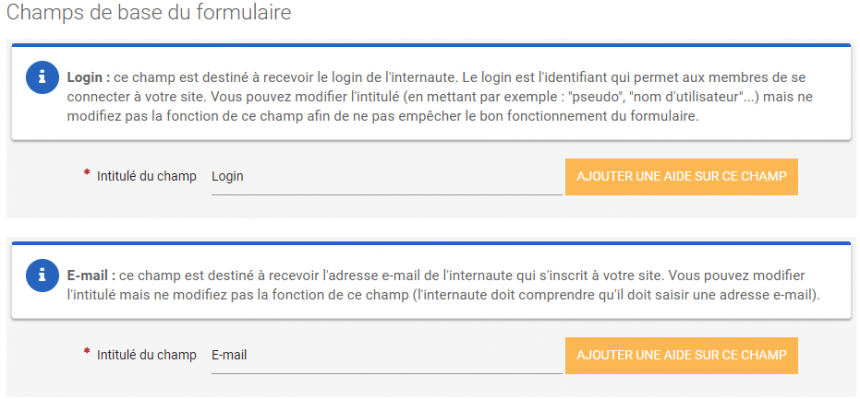
Task: Click the underline of the Login input field
Action: click(x=387, y=194)
